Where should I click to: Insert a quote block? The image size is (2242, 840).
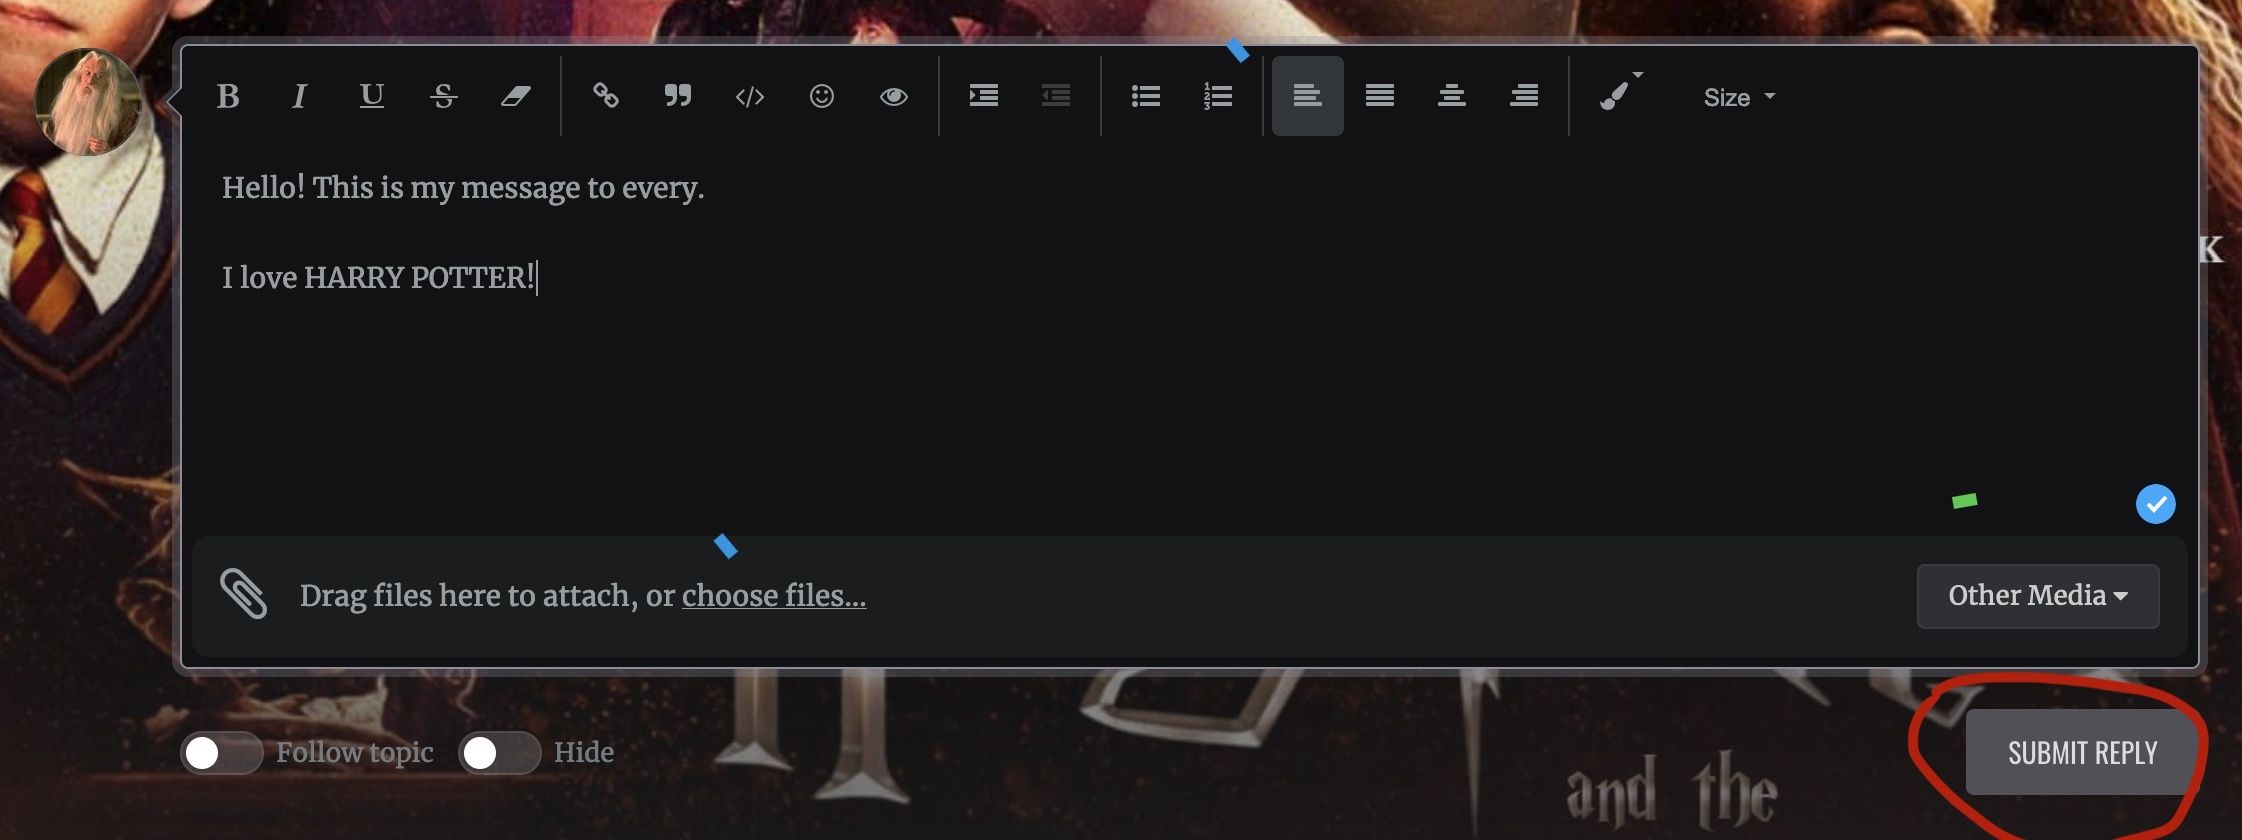tap(678, 96)
